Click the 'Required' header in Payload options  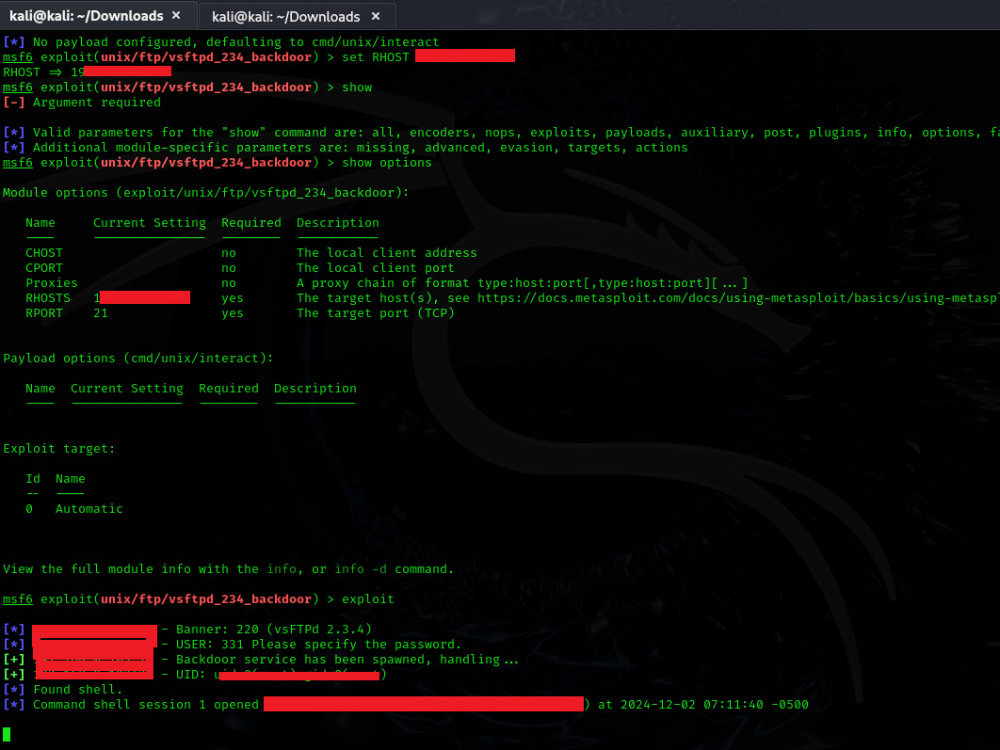point(228,388)
